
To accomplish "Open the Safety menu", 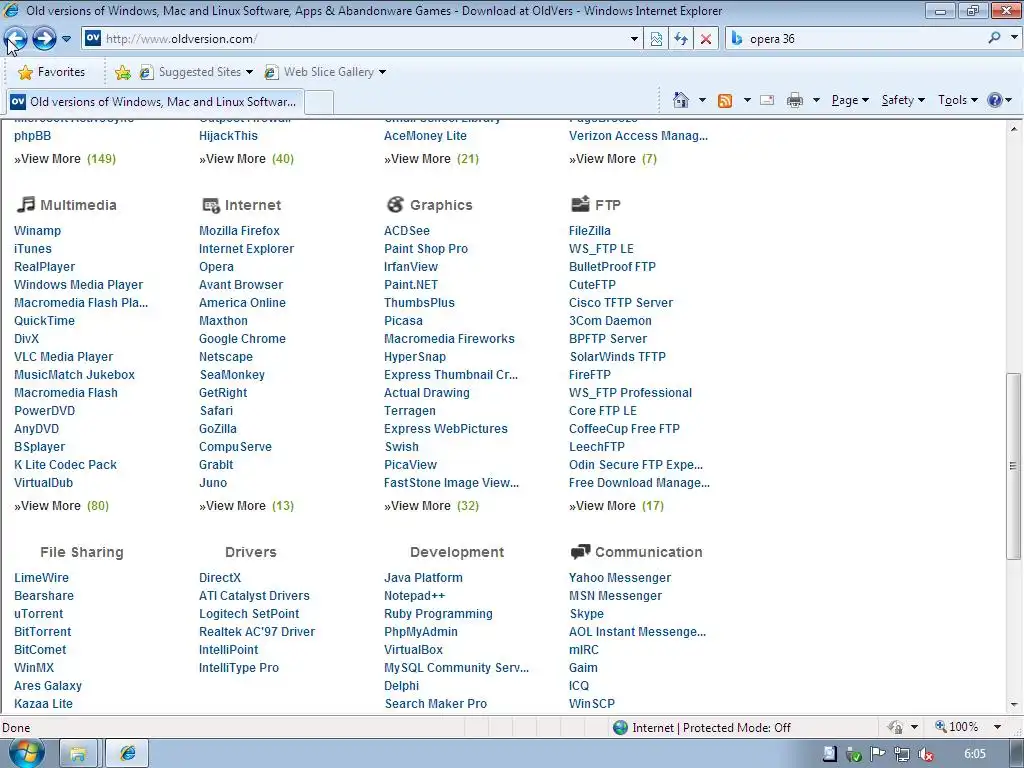I will click(903, 100).
